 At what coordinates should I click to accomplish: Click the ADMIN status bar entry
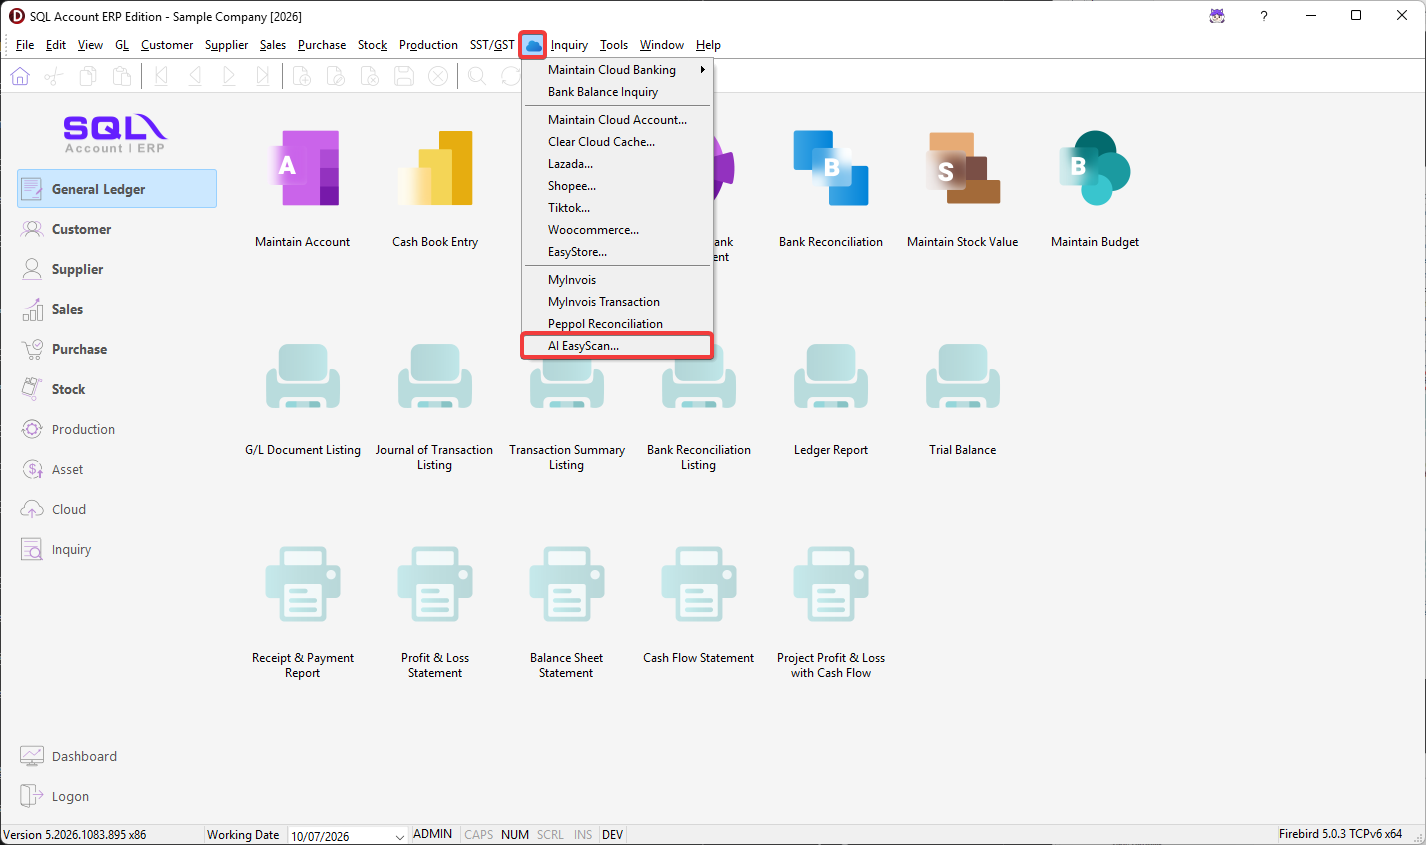(433, 834)
